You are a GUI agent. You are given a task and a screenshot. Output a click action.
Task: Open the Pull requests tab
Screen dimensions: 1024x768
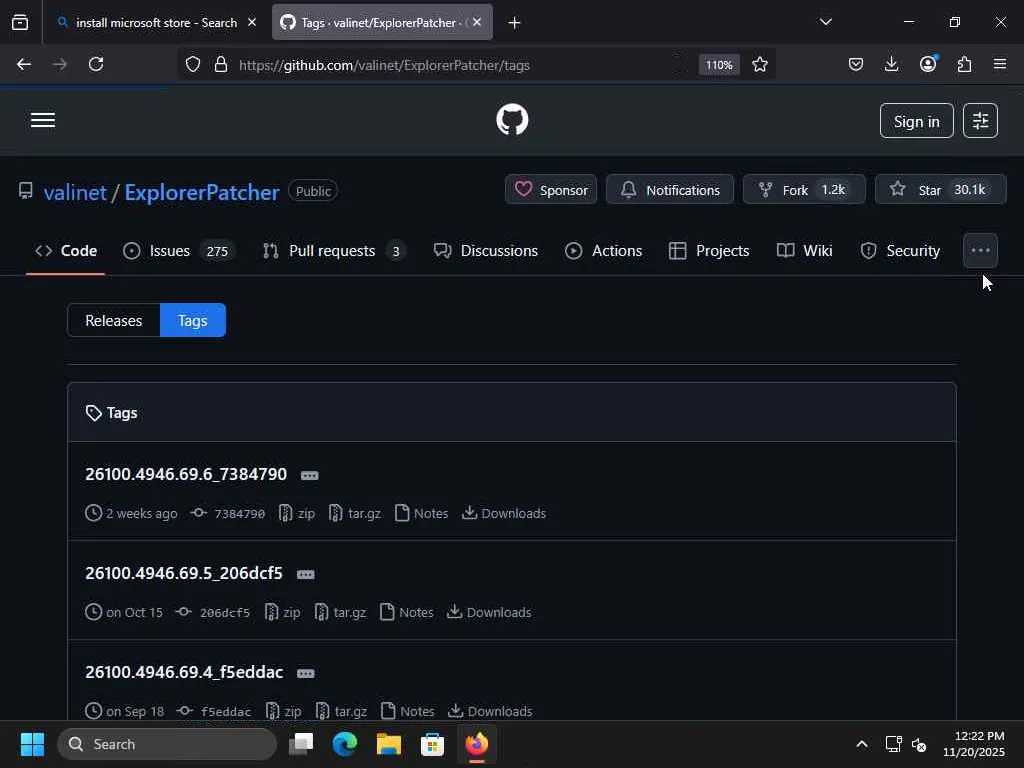[x=334, y=251]
